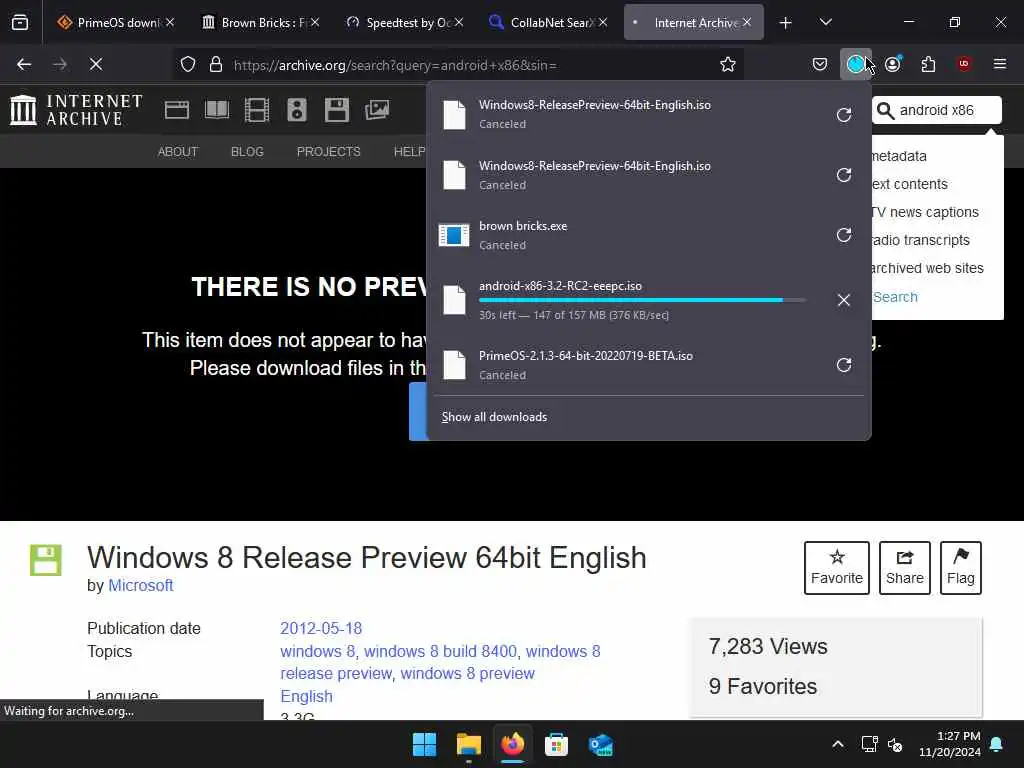The height and width of the screenshot is (768, 1024).
Task: Select the text contents search option
Action: pos(910,184)
